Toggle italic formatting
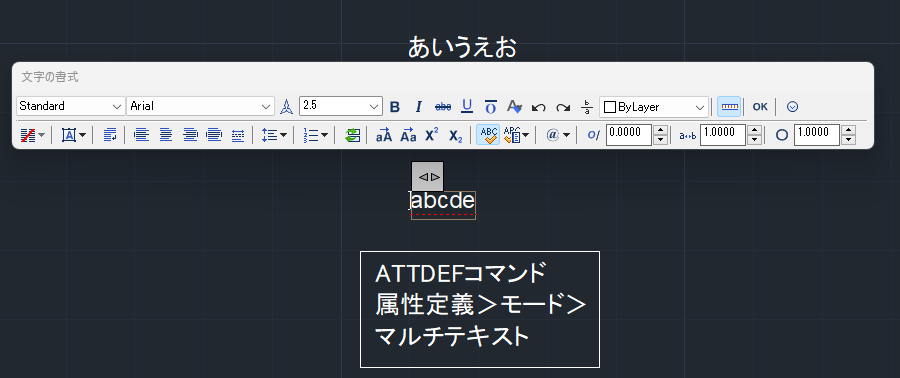This screenshot has height=378, width=900. click(418, 107)
